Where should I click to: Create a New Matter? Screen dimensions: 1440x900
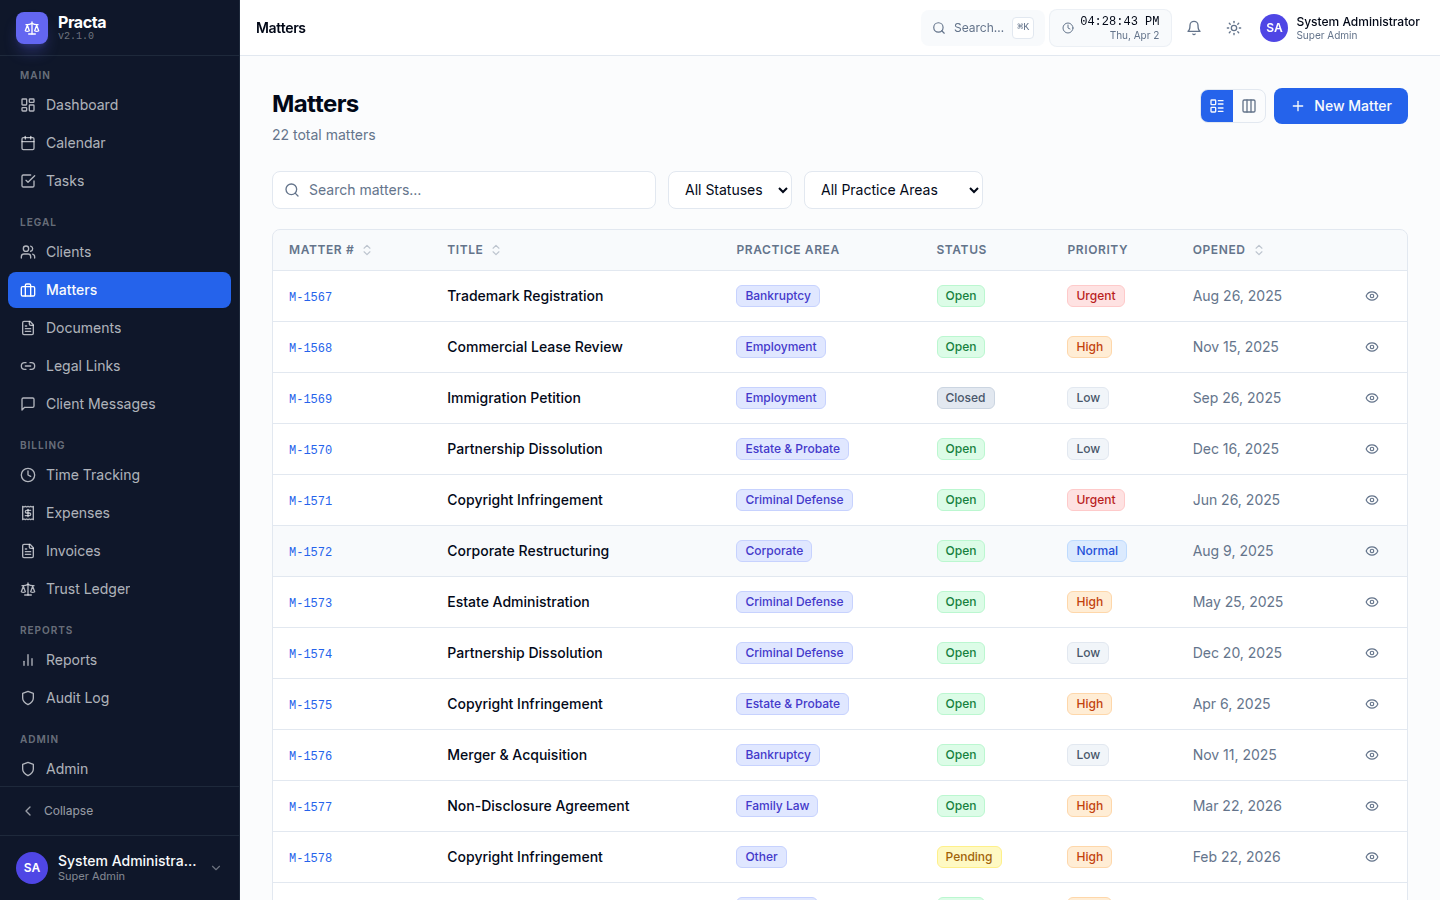(1340, 106)
